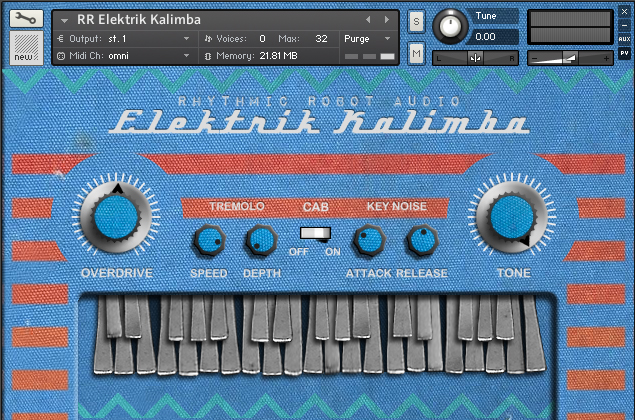This screenshot has height=420, width=635.
Task: Click the Max voices value 32
Action: [x=321, y=39]
